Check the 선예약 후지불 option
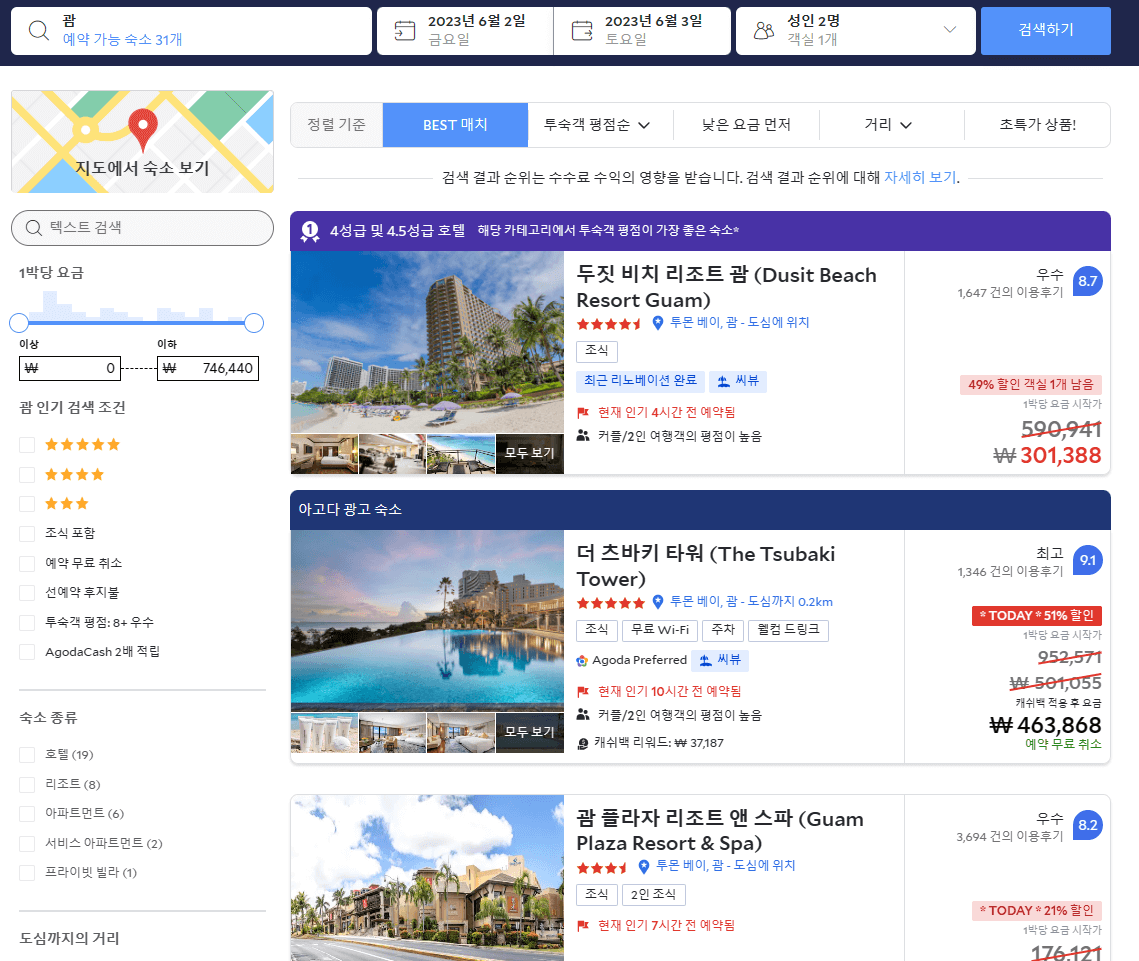1139x961 pixels. pyautogui.click(x=27, y=593)
